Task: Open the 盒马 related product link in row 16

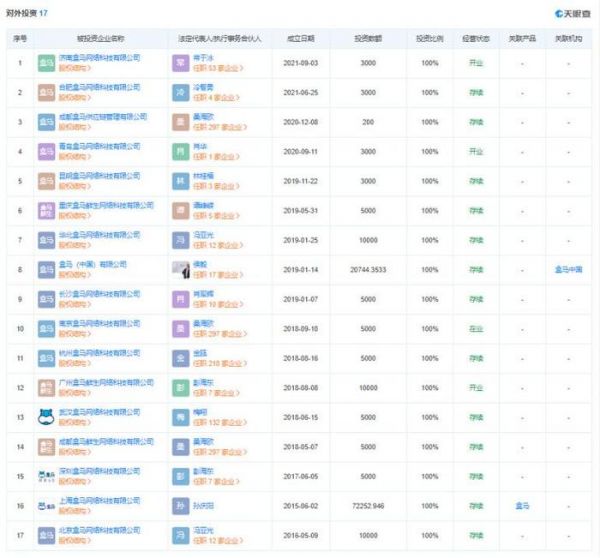Action: [520, 506]
